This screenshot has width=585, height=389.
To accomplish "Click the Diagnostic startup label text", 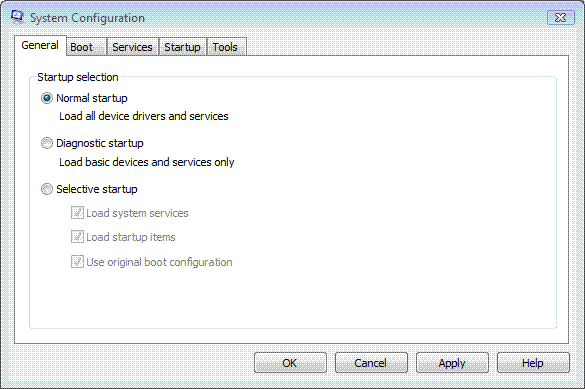I will pyautogui.click(x=100, y=144).
